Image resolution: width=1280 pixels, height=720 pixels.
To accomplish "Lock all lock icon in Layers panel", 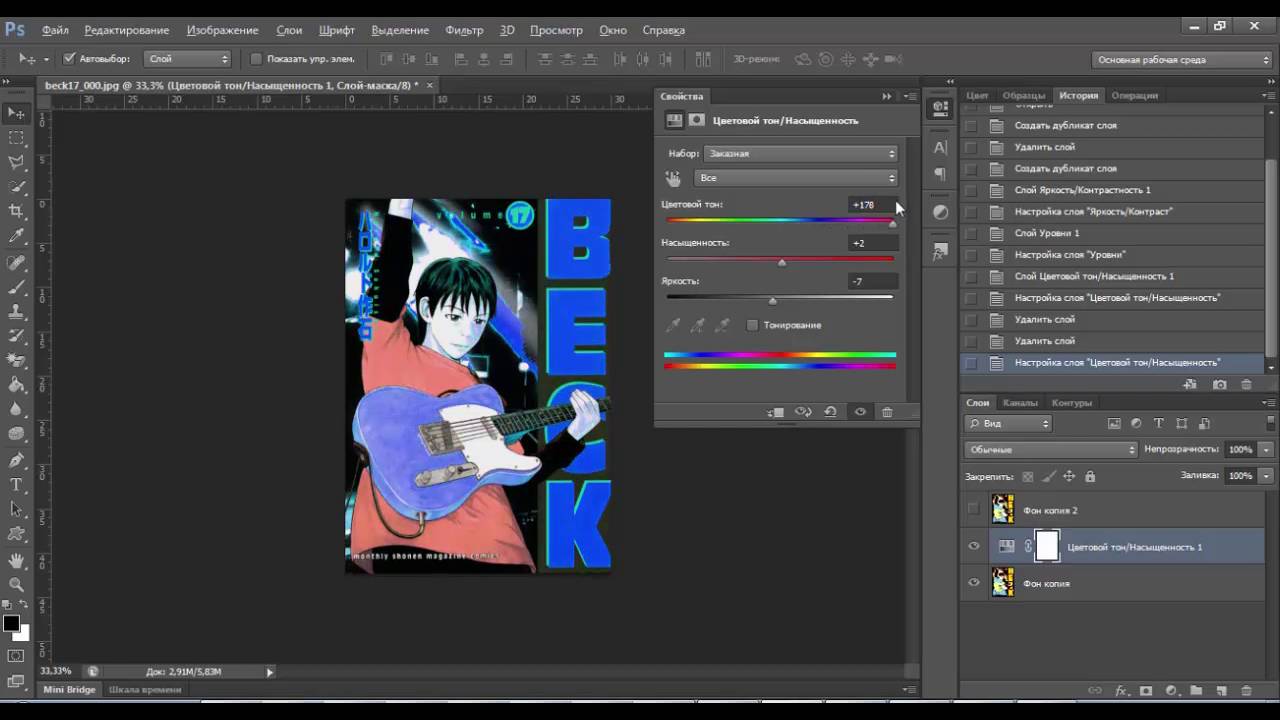I will [1090, 477].
